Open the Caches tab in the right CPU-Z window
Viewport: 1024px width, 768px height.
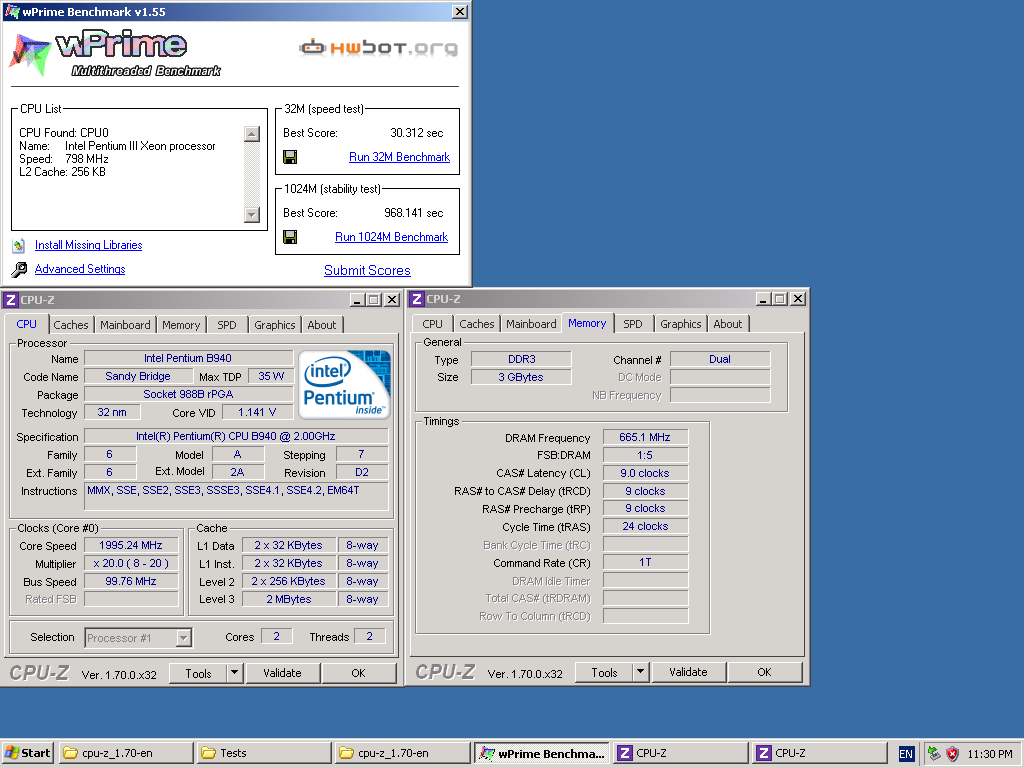pyautogui.click(x=477, y=324)
